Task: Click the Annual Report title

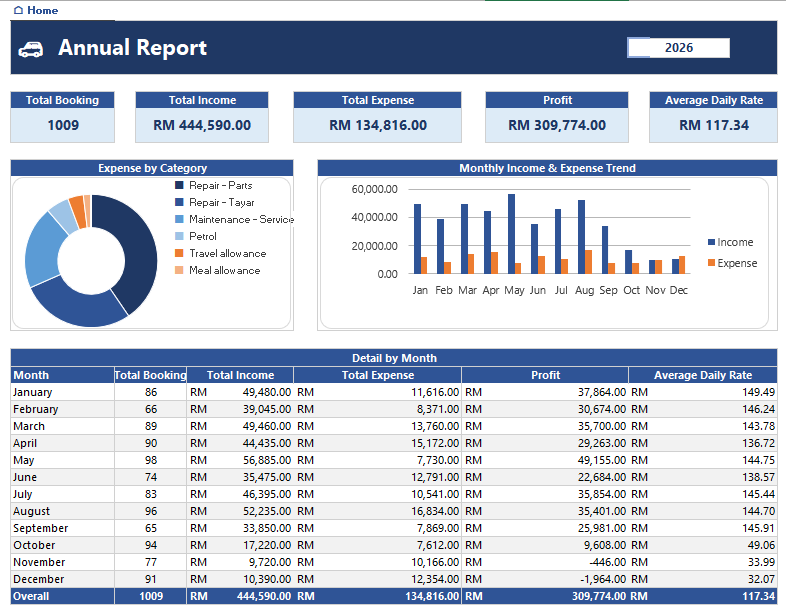Action: [x=132, y=48]
